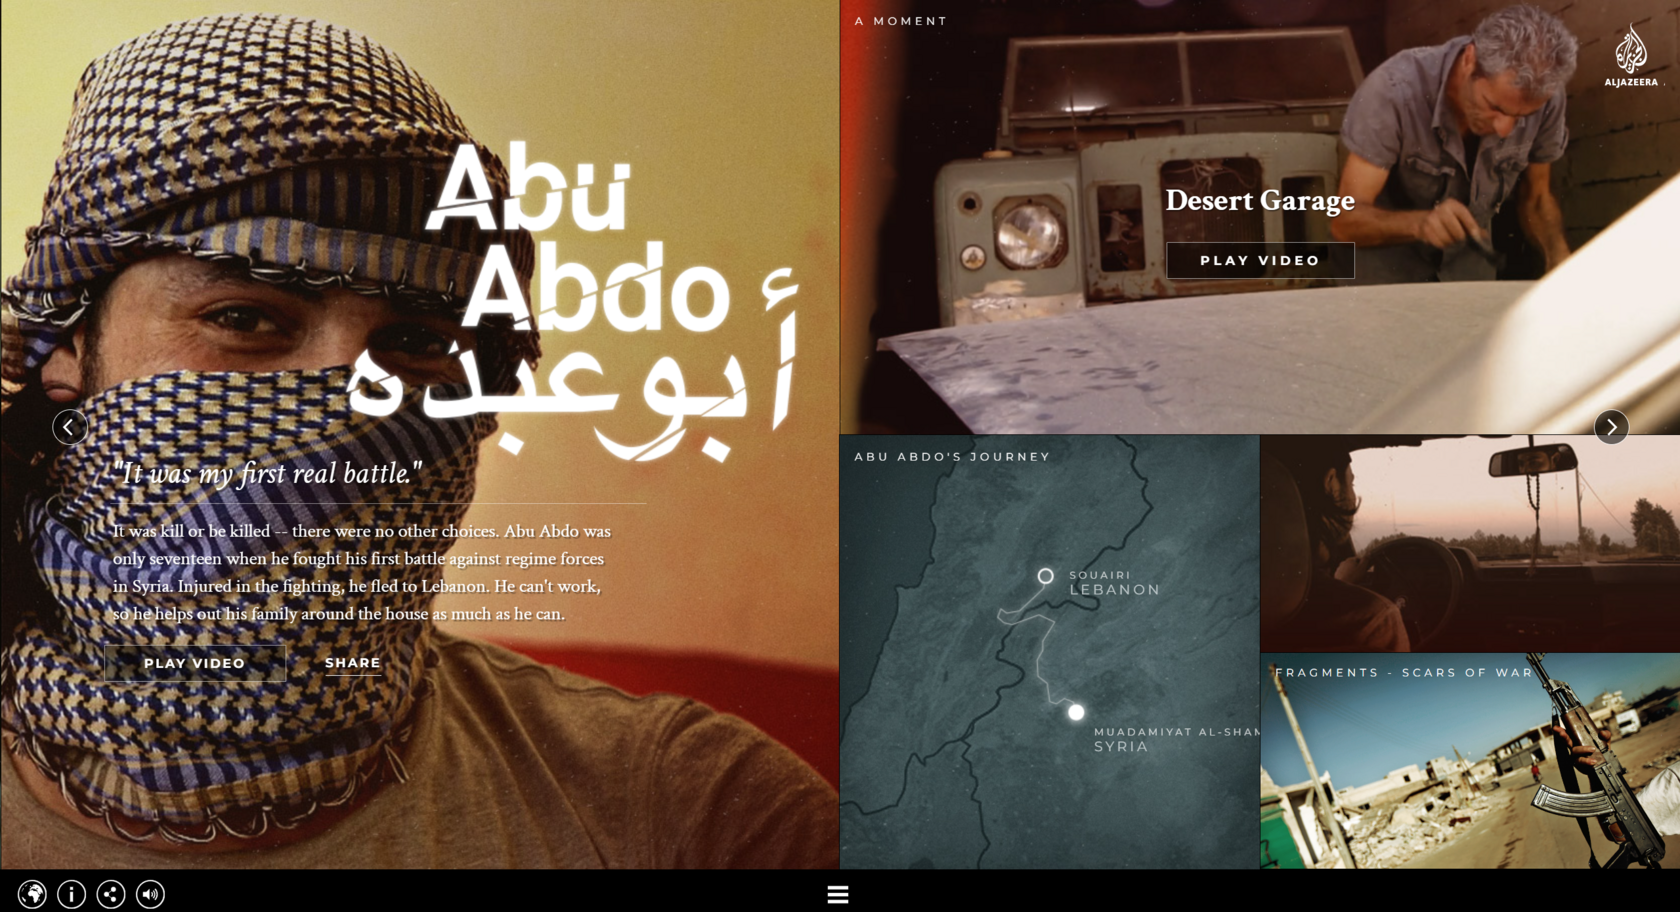
Task: Select the Souairi Lebanon map marker
Action: coord(1045,576)
